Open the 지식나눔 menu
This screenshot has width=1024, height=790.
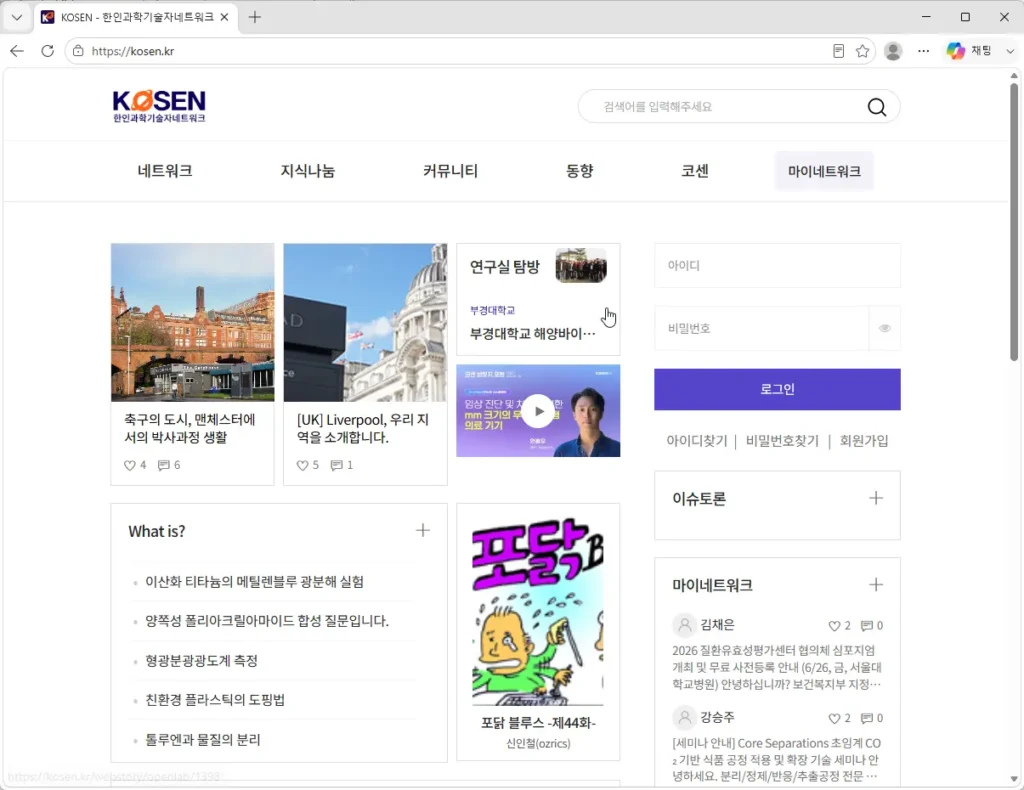coord(308,171)
